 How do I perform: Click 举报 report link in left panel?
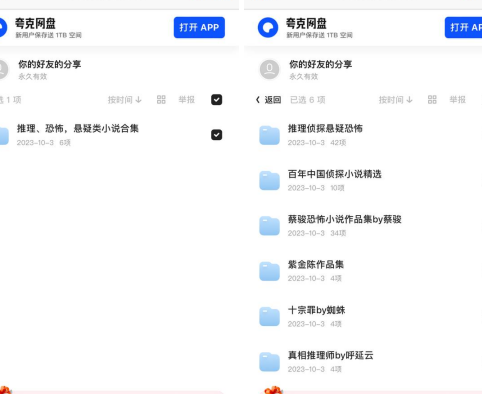(x=187, y=100)
